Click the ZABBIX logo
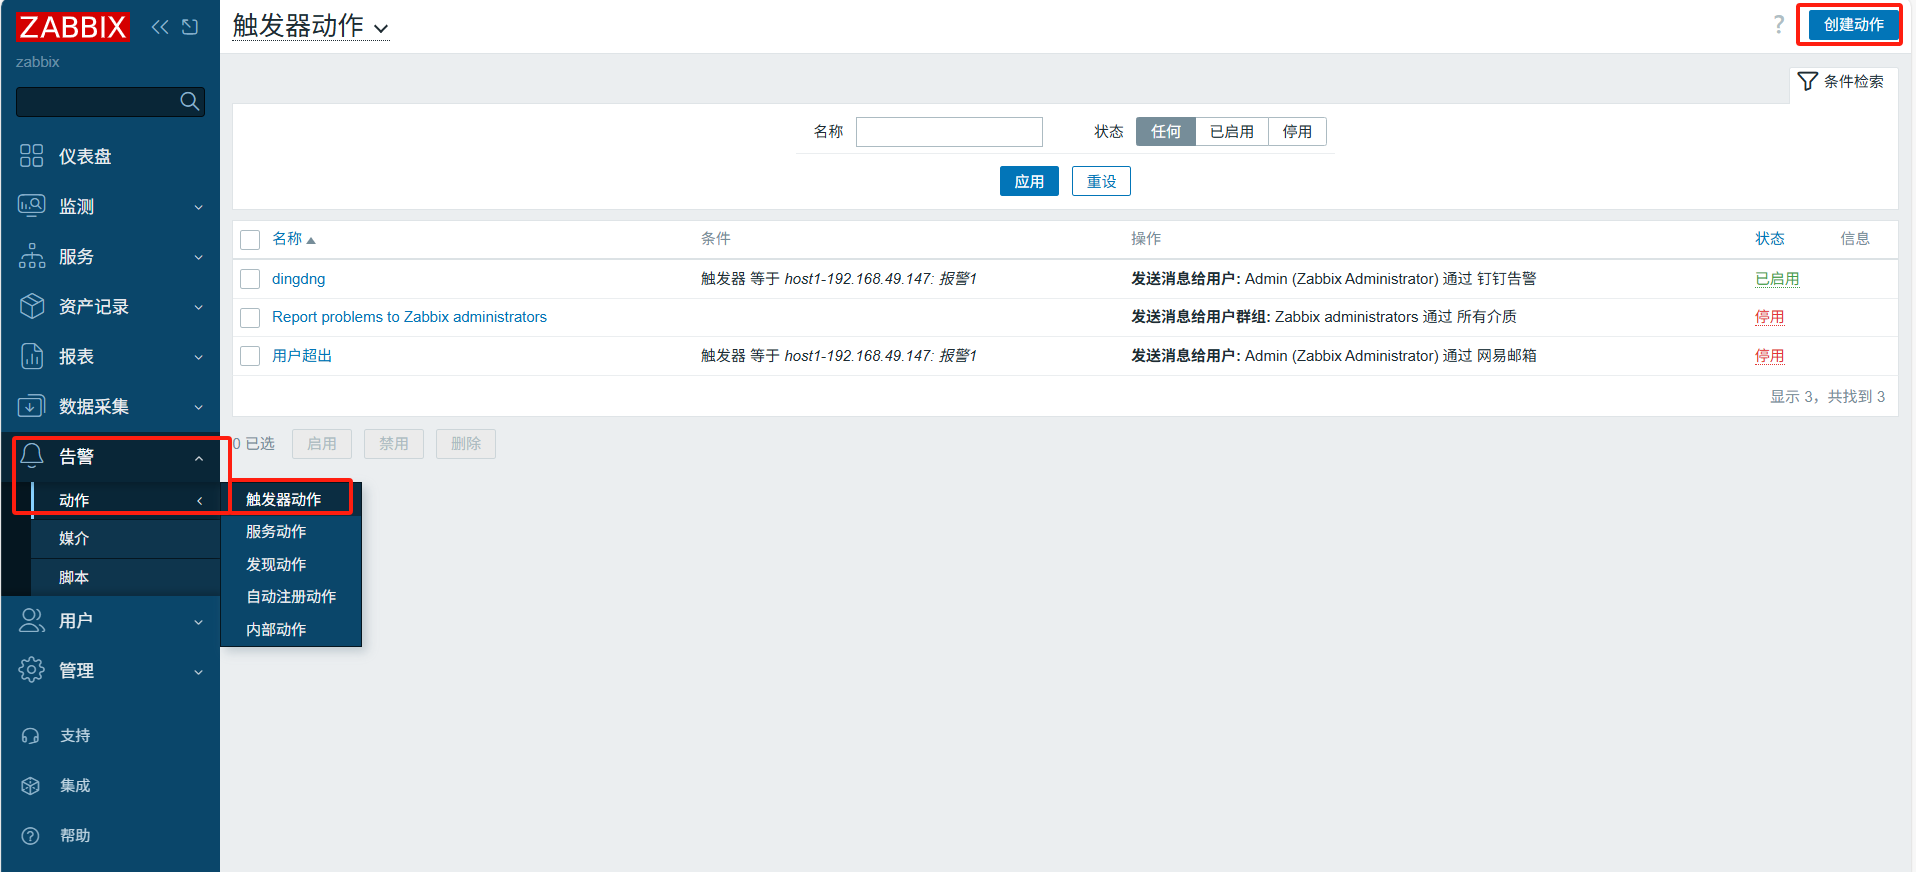Viewport: 1916px width, 872px height. (x=72, y=27)
